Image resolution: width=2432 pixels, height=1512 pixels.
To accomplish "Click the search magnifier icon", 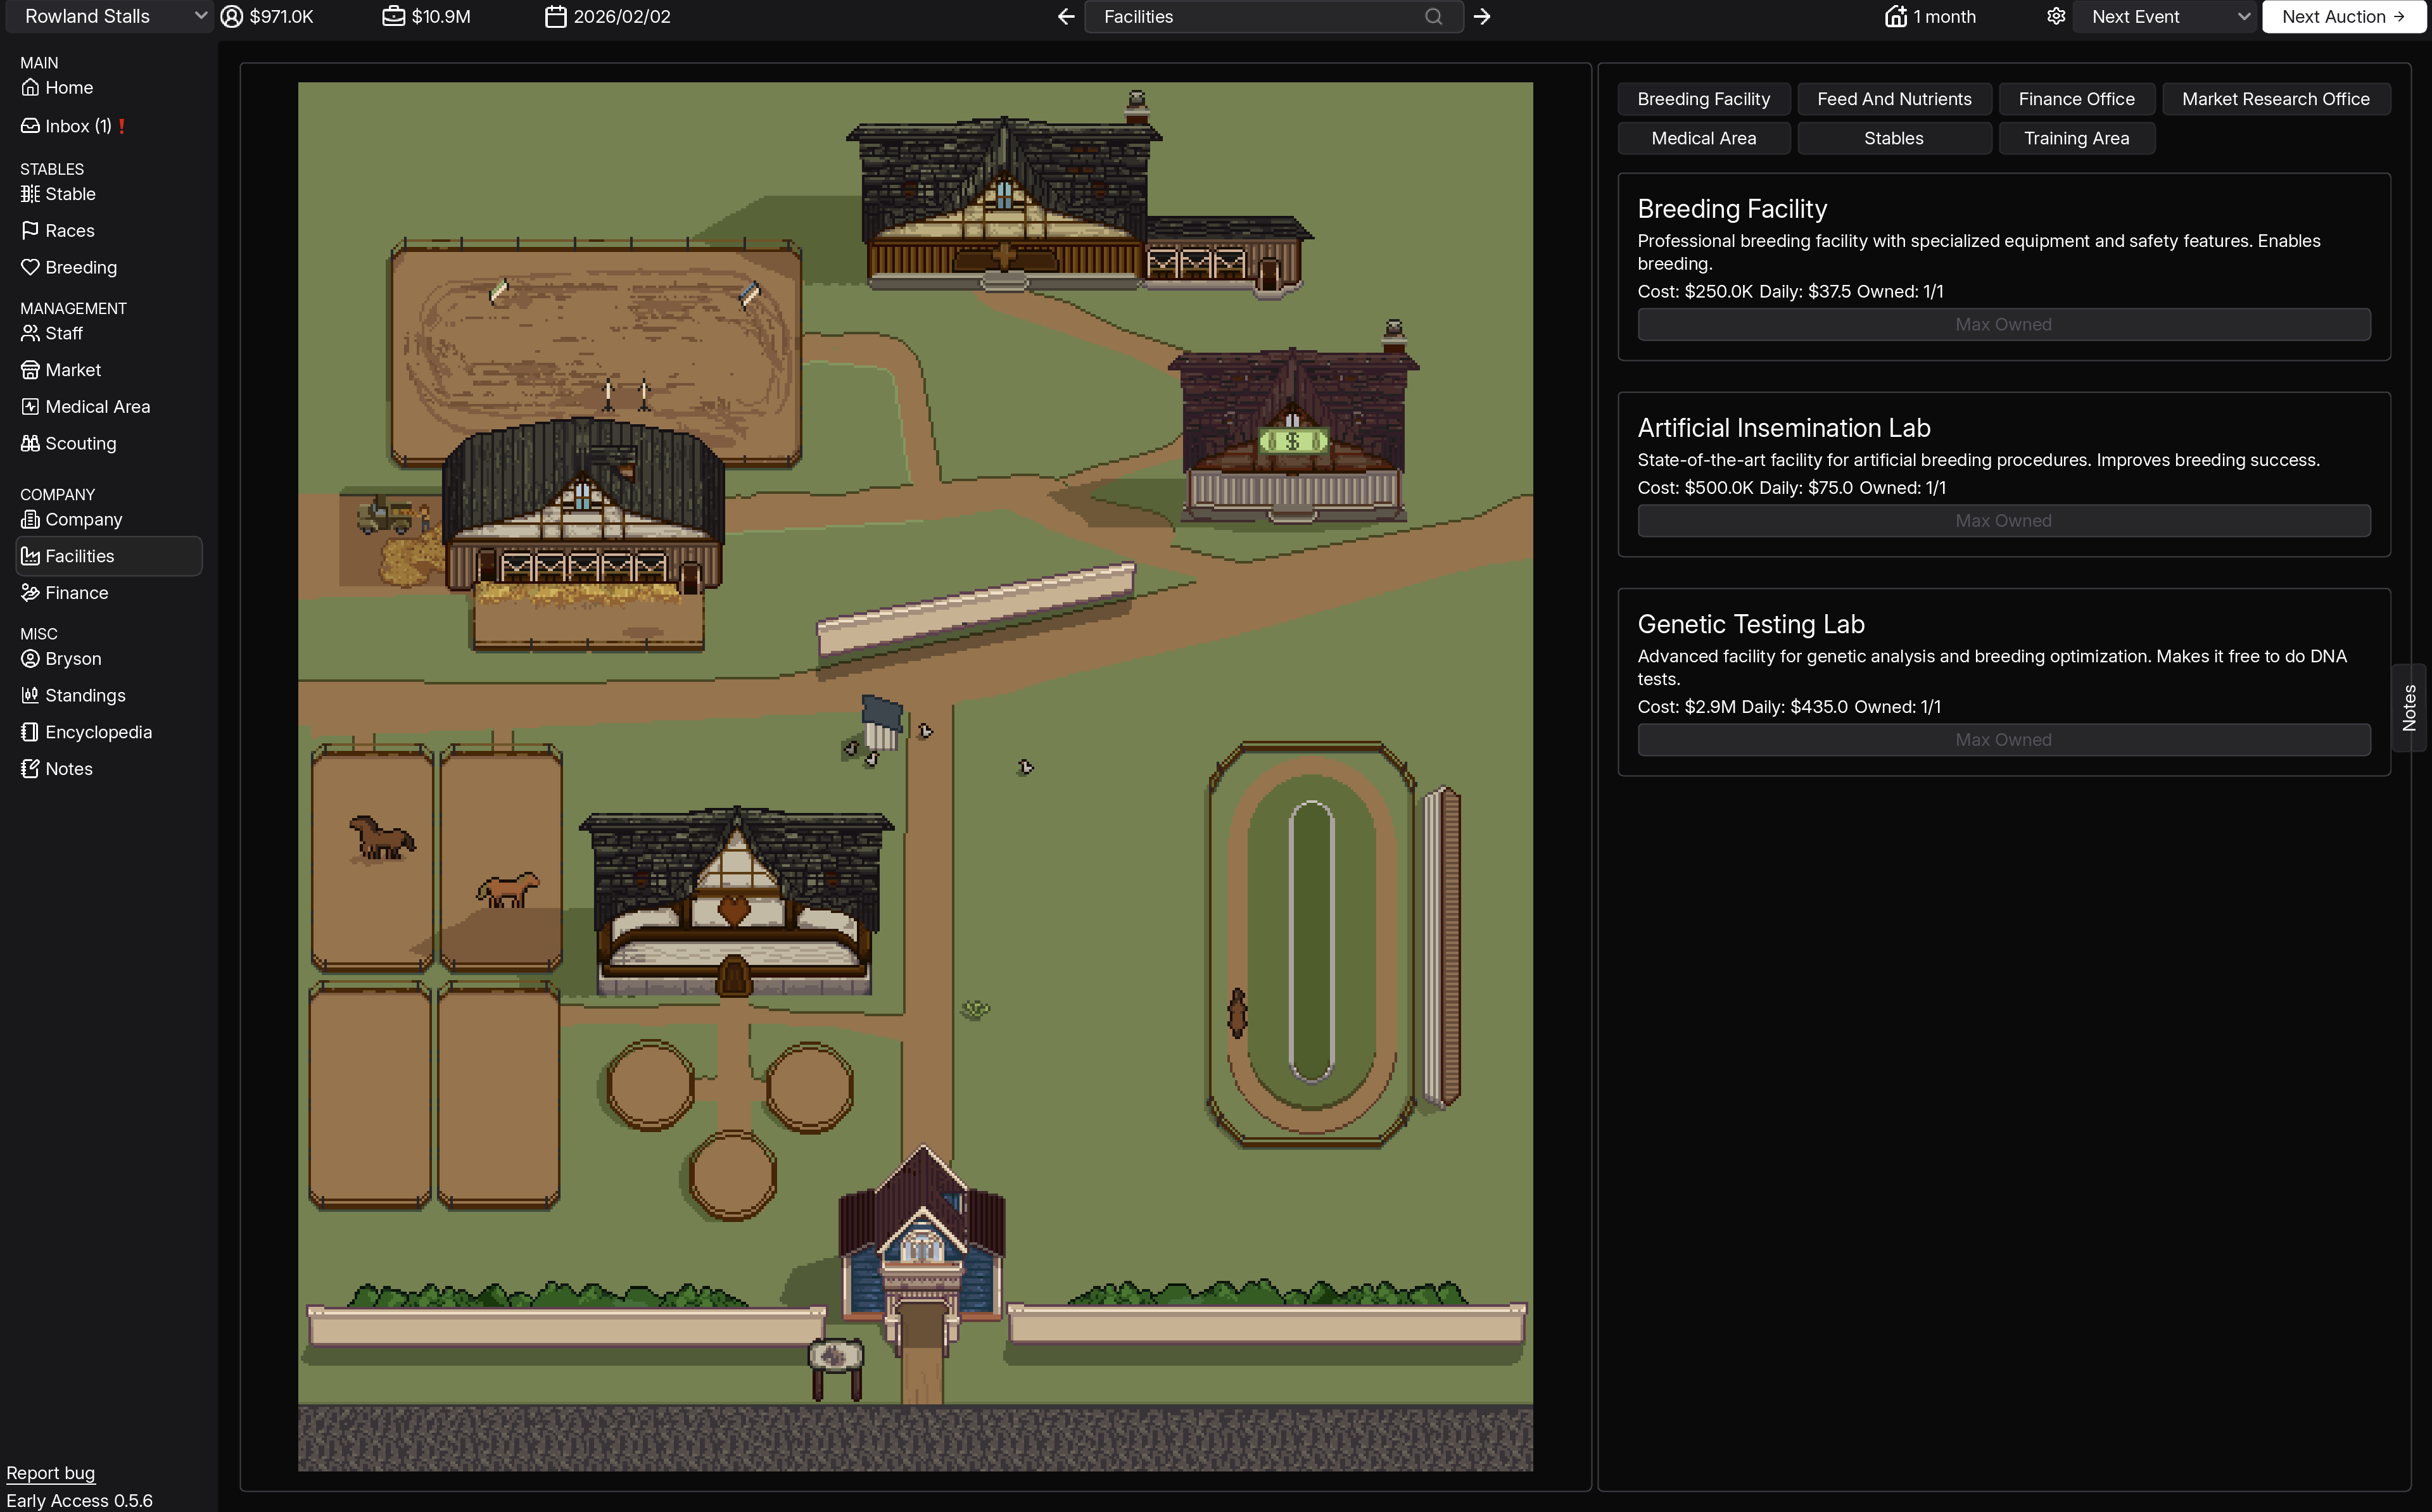I will (1433, 16).
